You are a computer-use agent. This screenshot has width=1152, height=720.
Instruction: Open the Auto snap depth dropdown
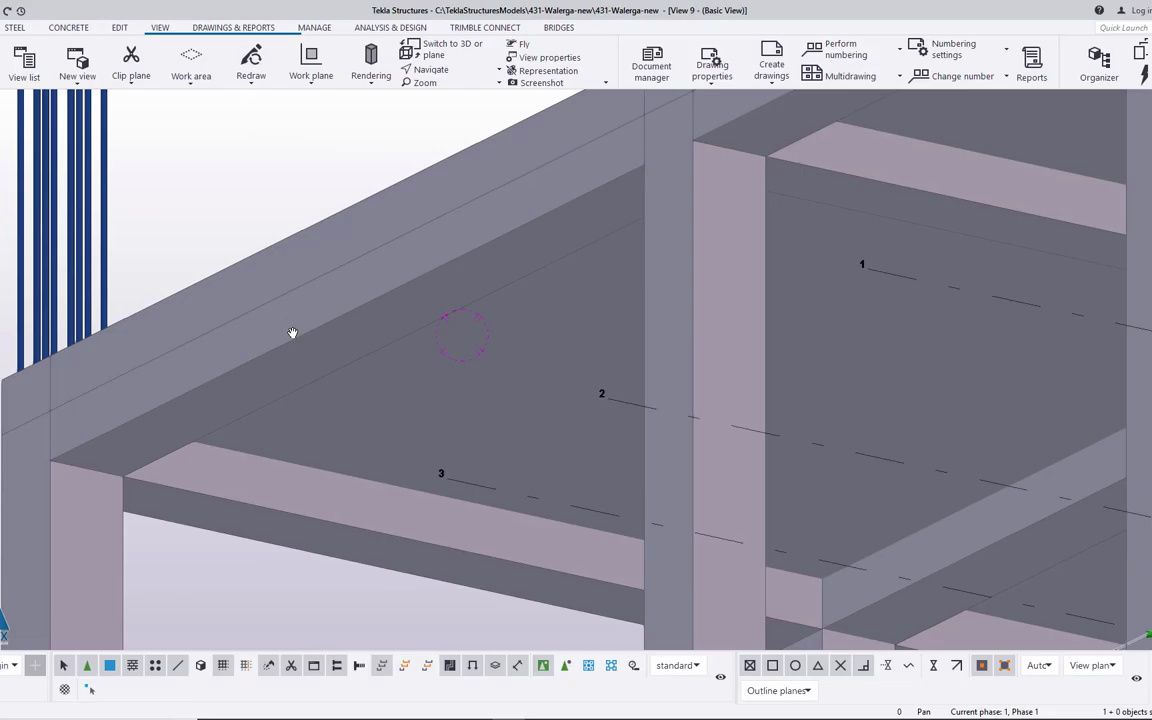(1039, 666)
